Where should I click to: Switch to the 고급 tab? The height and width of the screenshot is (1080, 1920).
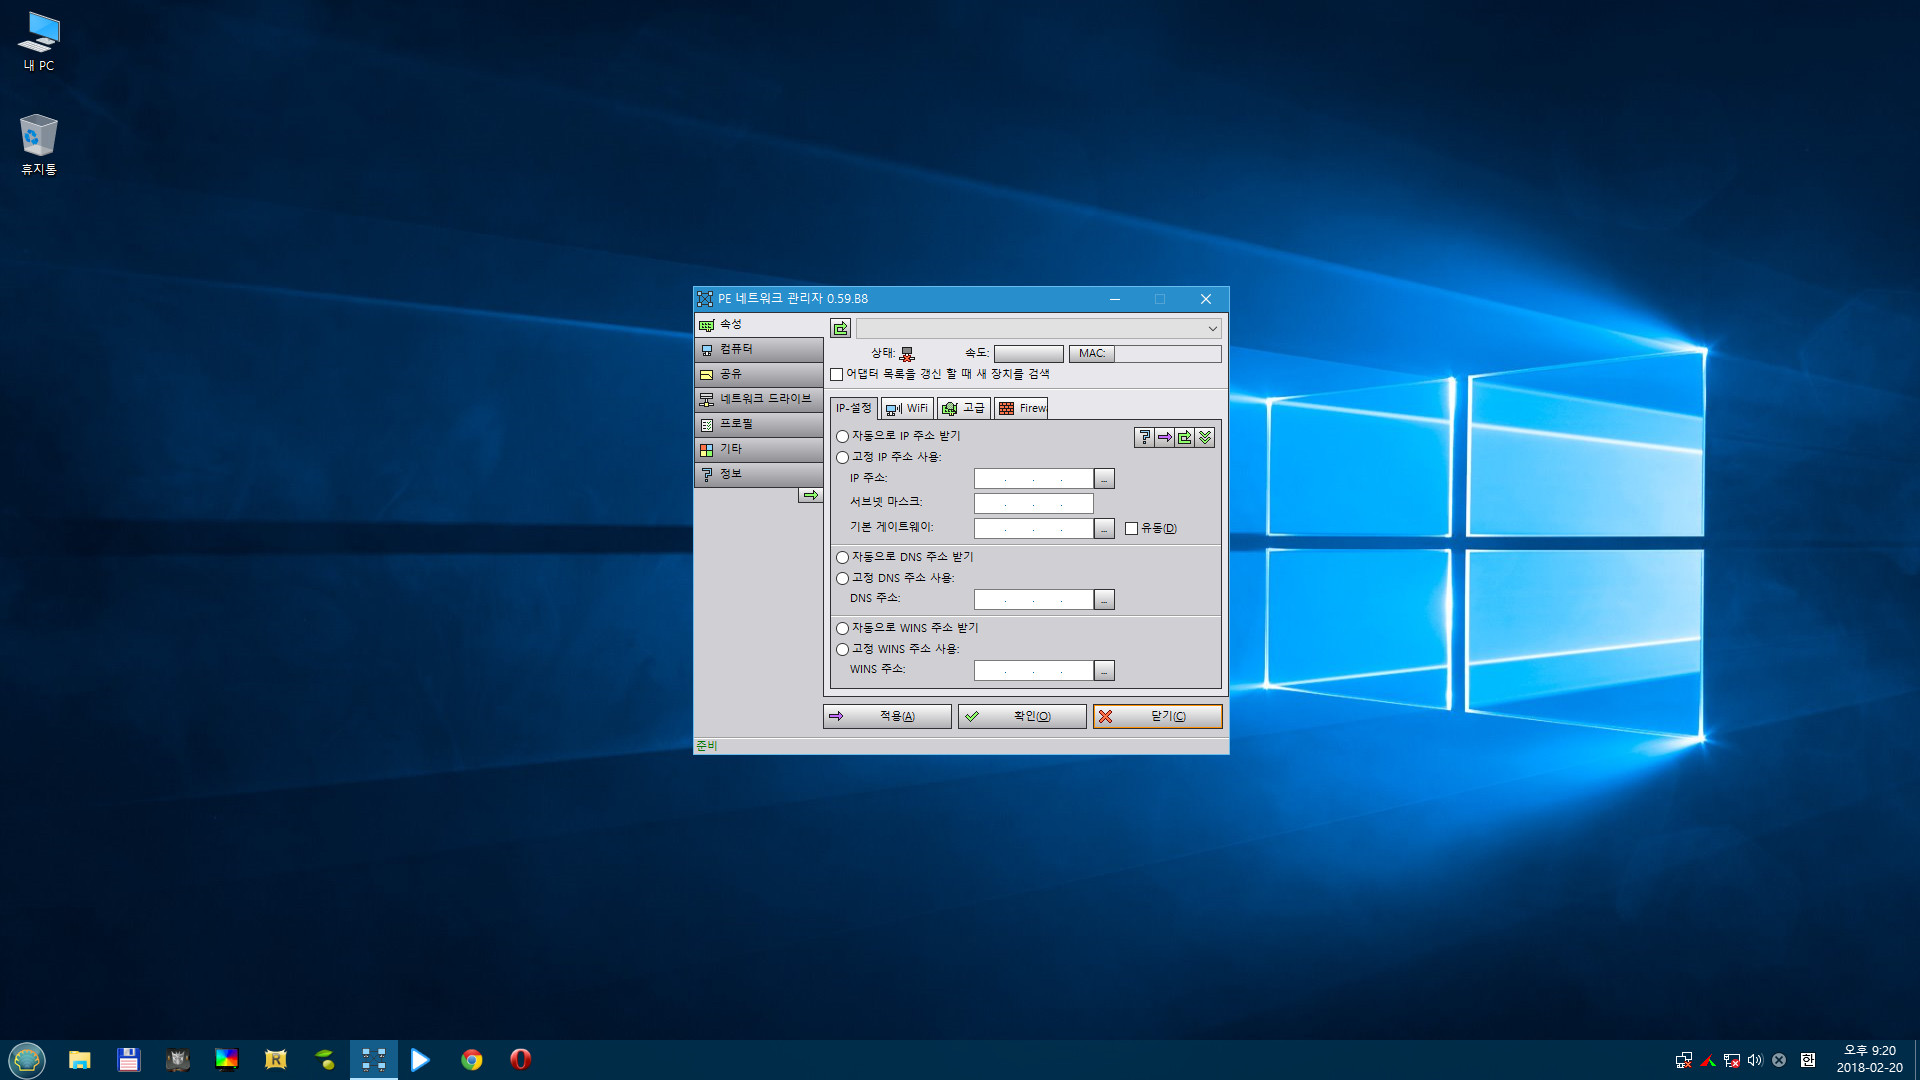pyautogui.click(x=964, y=408)
